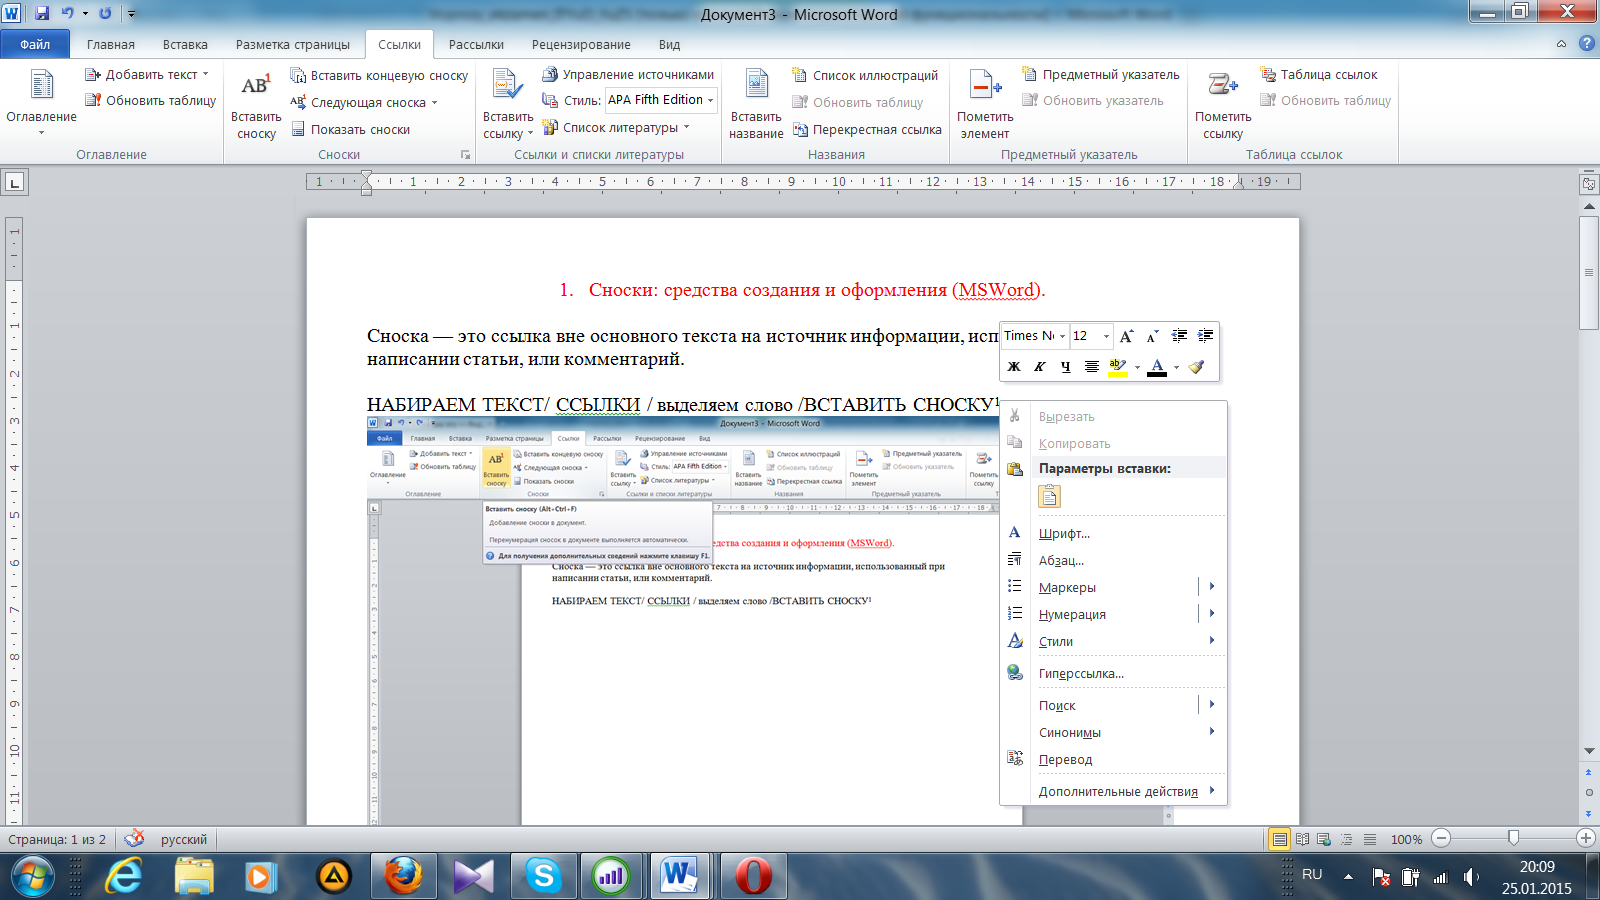Click Insert Endnote (Вставить концевую сноску)
The image size is (1600, 900).
379,75
